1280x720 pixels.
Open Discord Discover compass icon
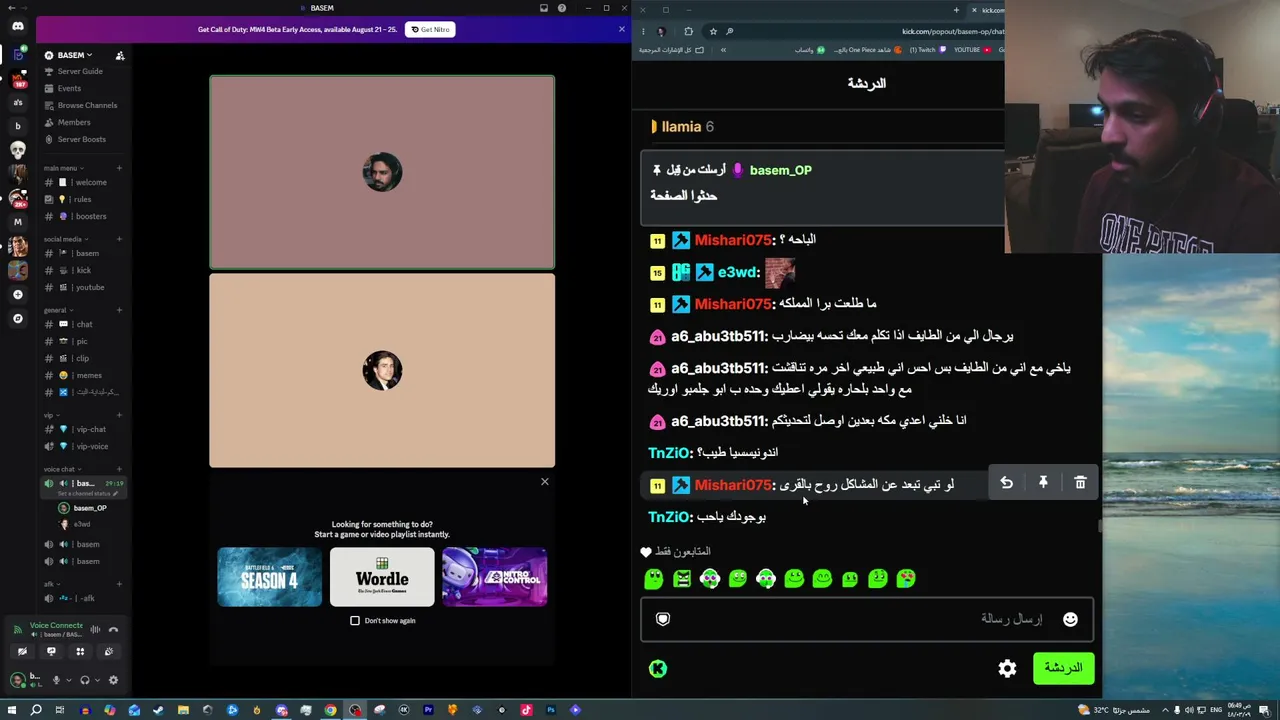(x=17, y=318)
